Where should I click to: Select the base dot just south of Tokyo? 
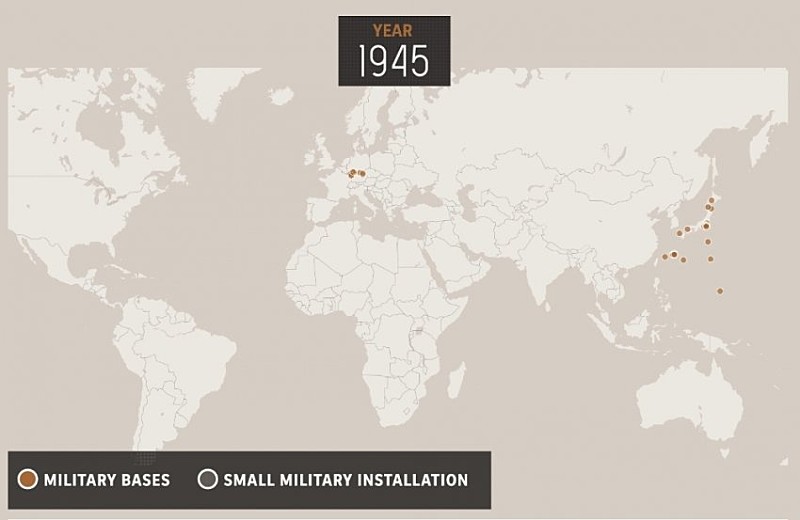708,241
